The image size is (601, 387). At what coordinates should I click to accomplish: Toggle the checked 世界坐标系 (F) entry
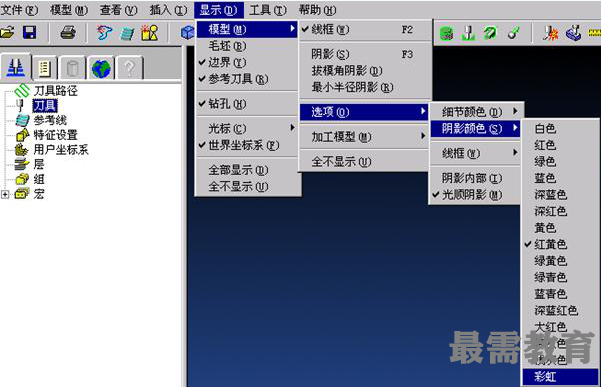pyautogui.click(x=247, y=145)
